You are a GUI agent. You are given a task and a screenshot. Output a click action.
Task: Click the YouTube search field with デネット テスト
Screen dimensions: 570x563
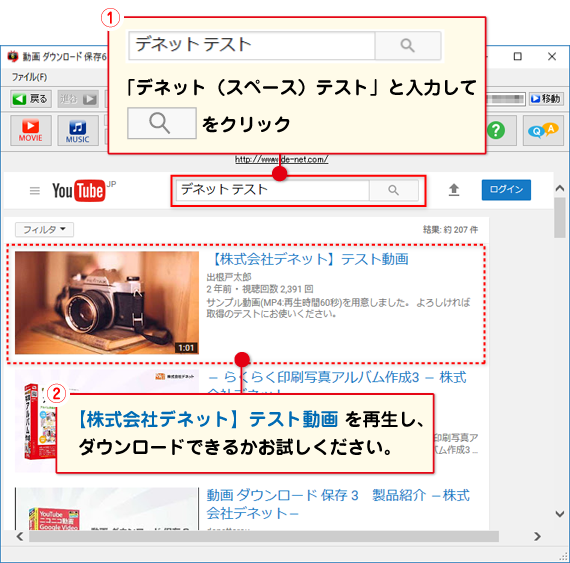point(273,190)
